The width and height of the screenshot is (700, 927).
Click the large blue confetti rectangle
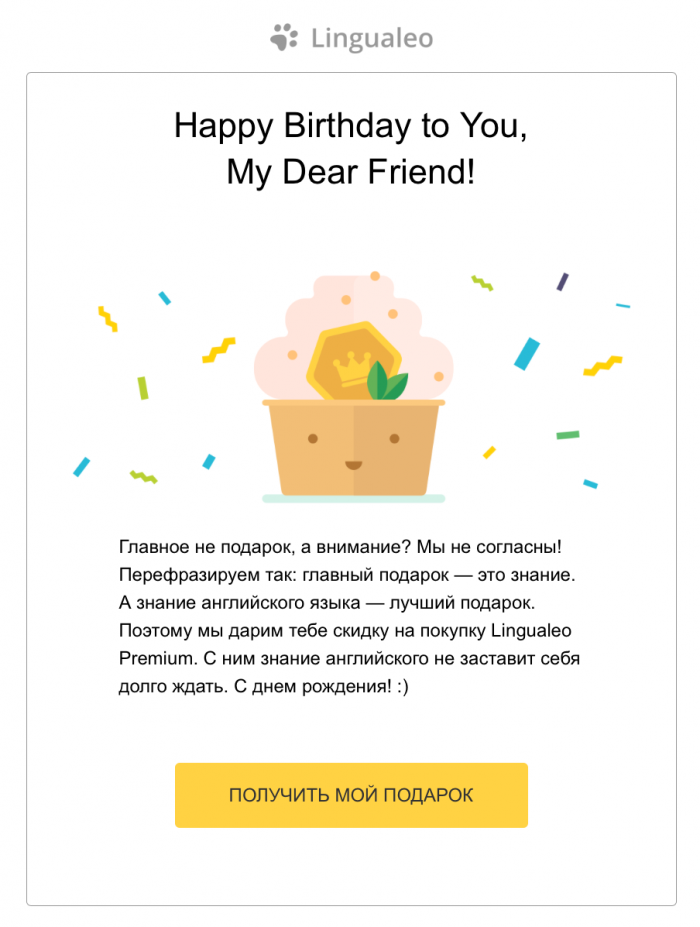point(527,353)
